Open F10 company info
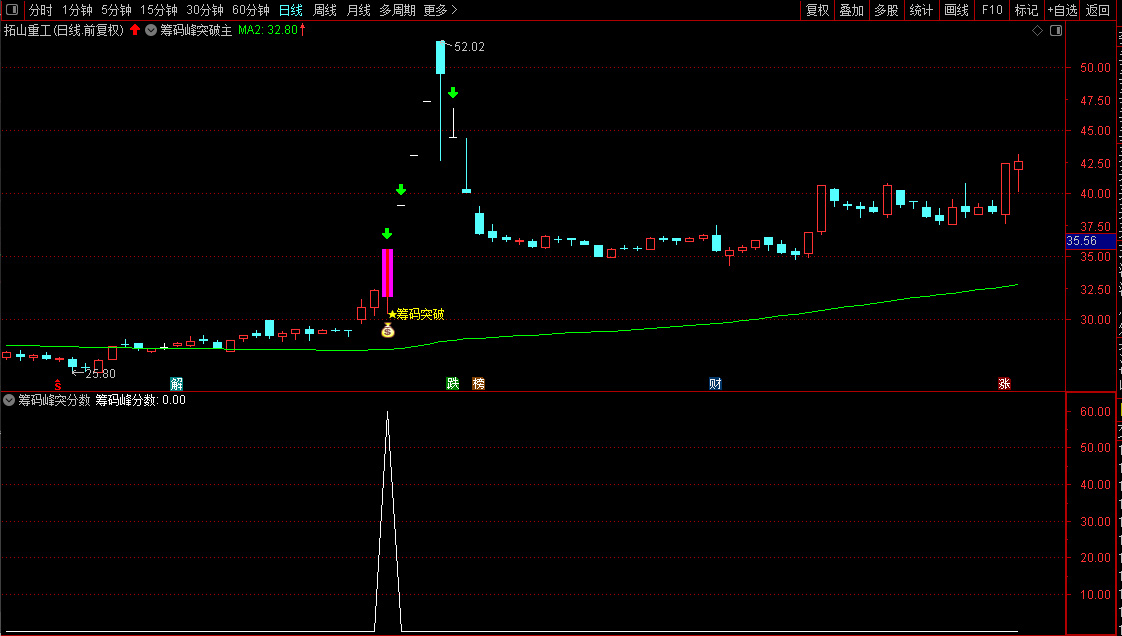The height and width of the screenshot is (636, 1122). 992,10
